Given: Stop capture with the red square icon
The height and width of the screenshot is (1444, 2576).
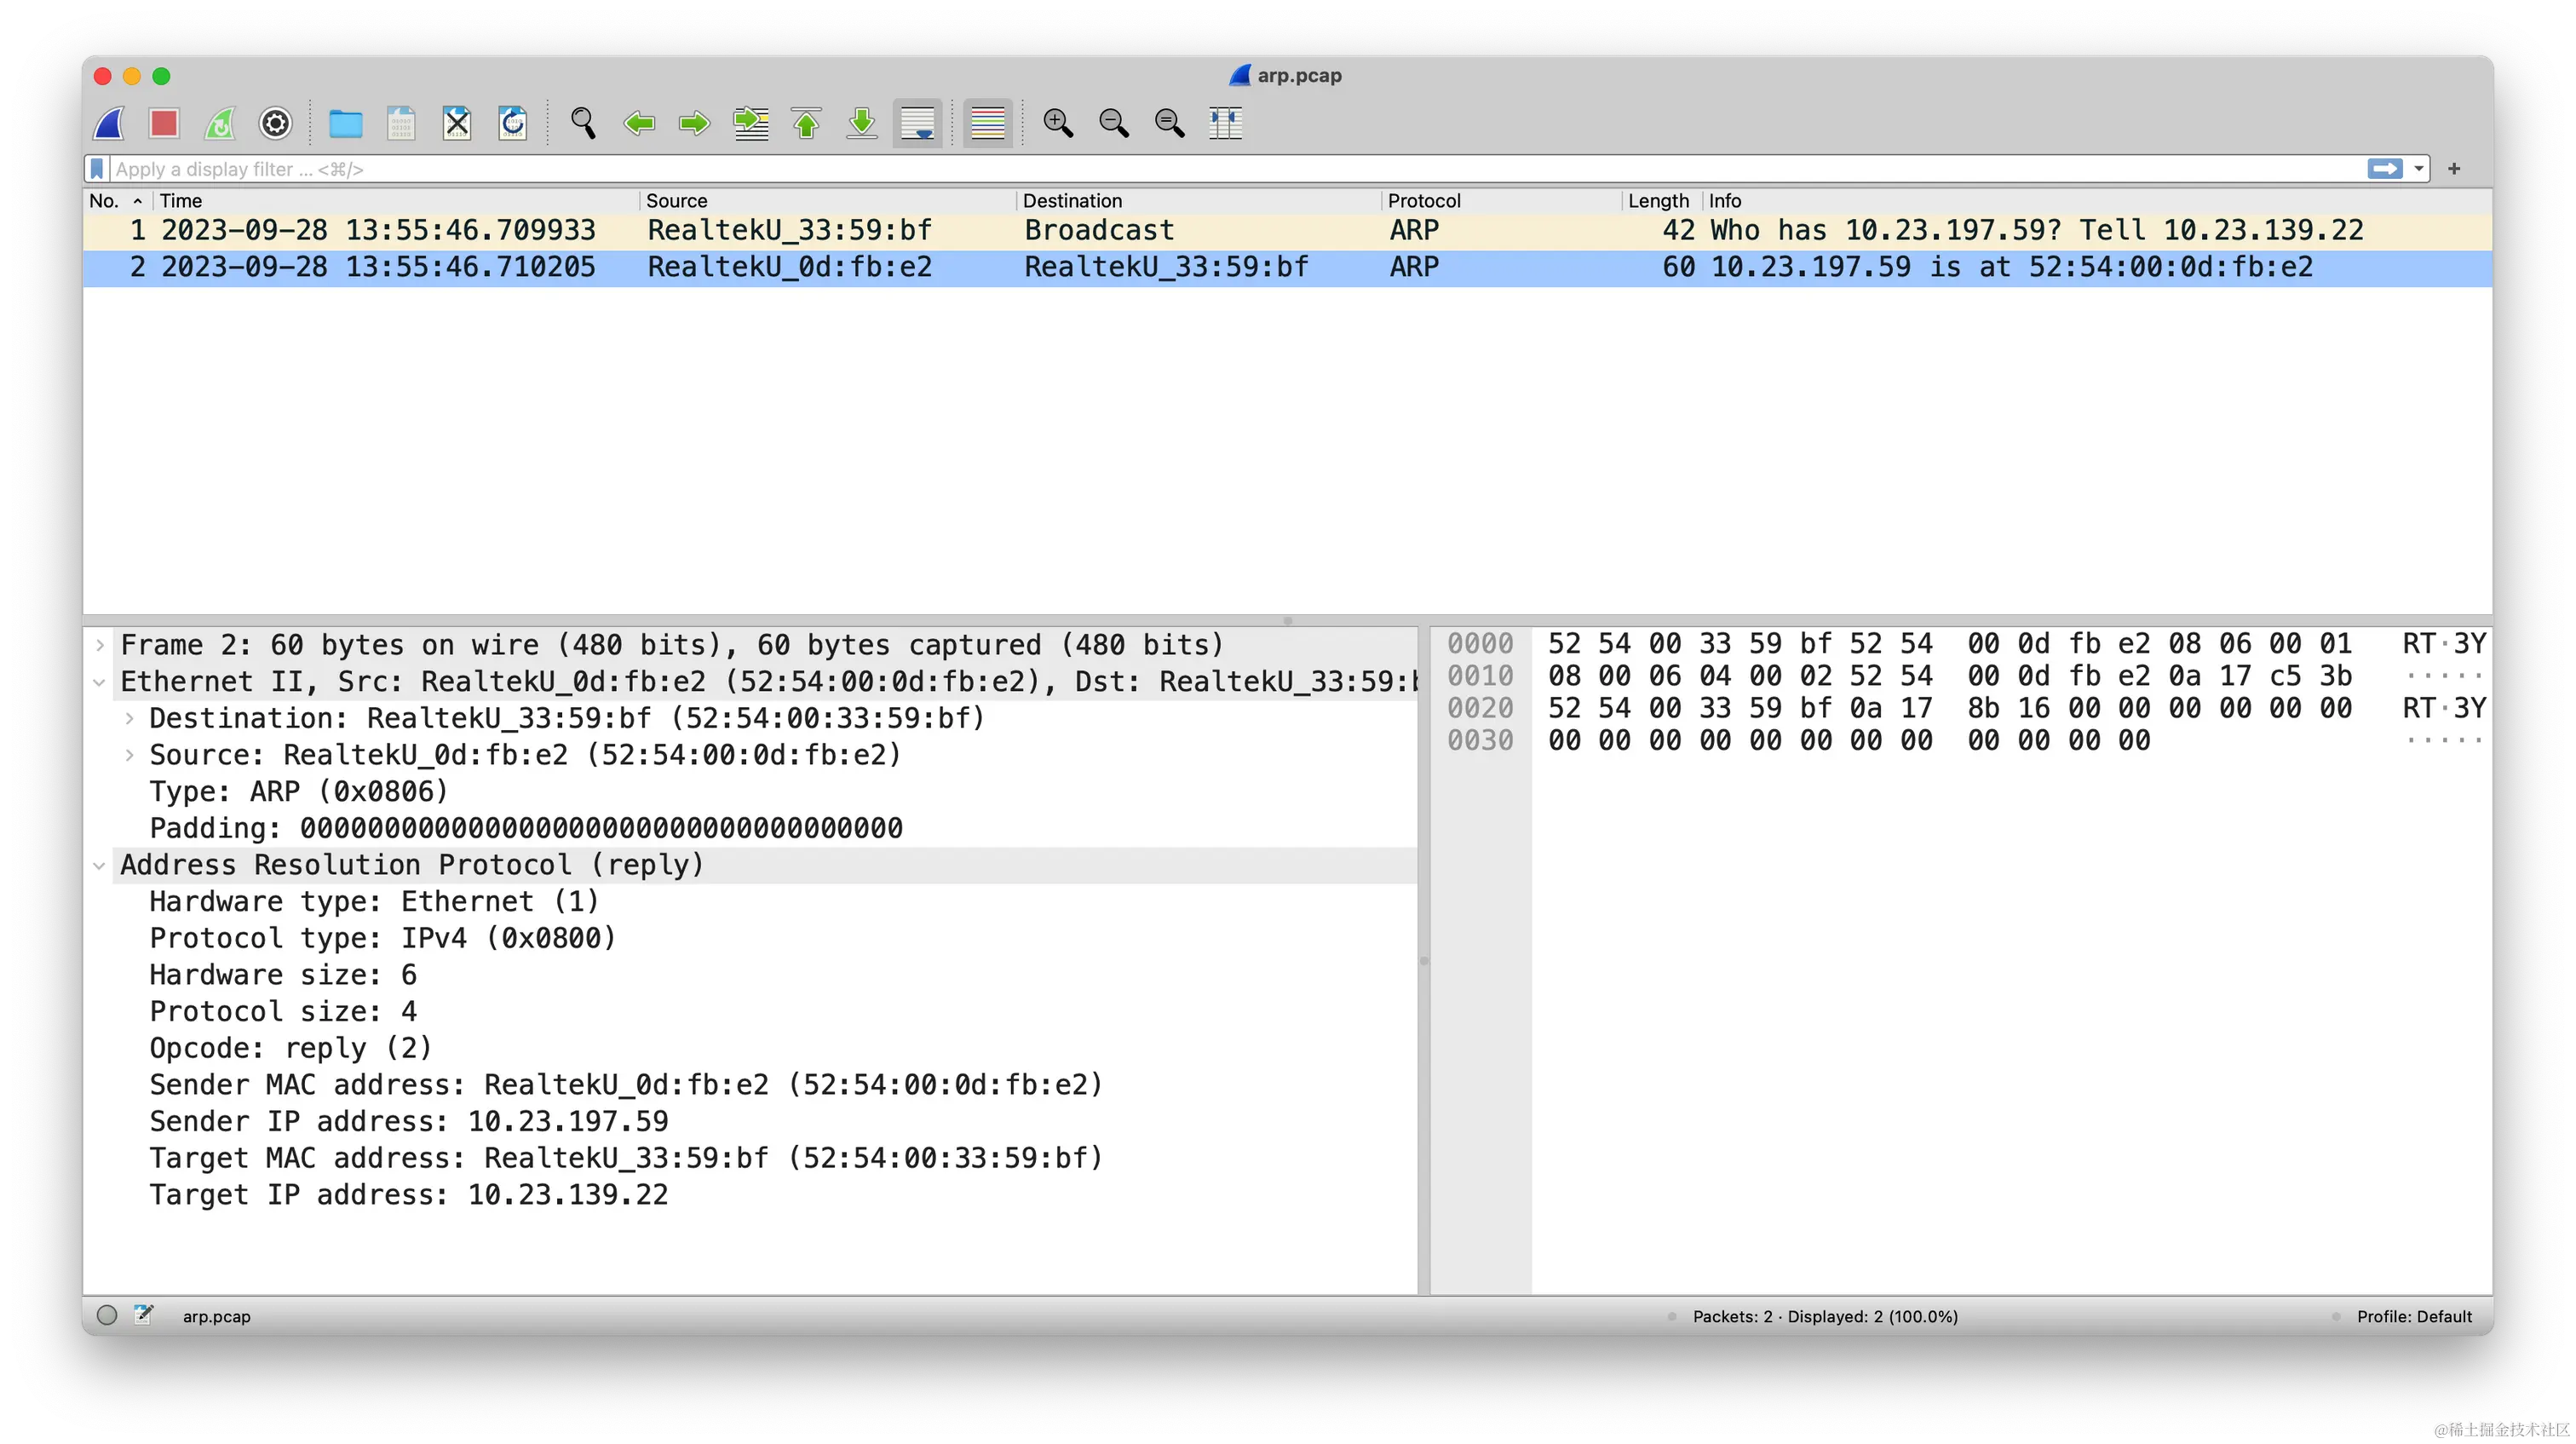Looking at the screenshot, I should [164, 124].
